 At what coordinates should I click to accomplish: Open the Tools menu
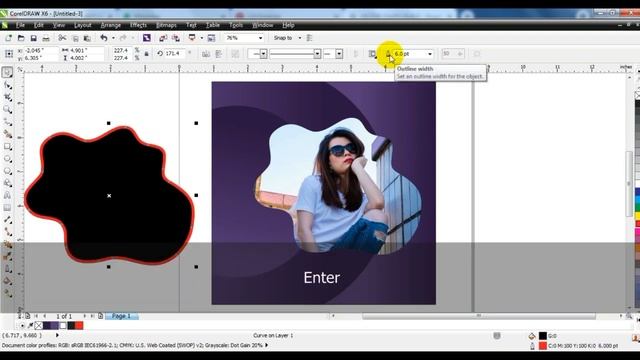tap(236, 25)
